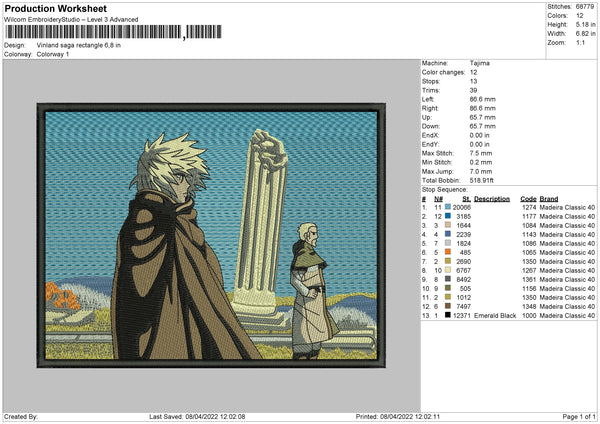Select the Stitches value 68779
600x424 pixels.
point(585,7)
